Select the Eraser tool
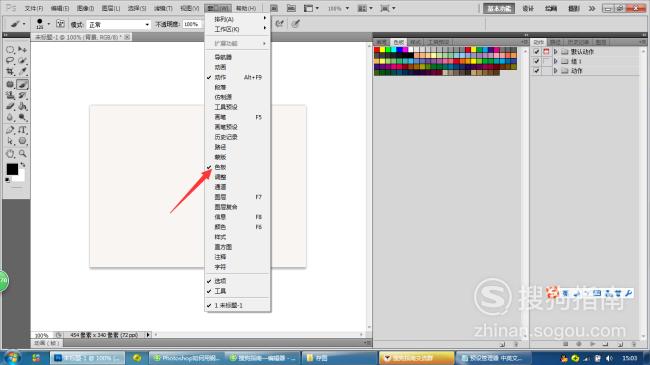This screenshot has height=365, width=650. tap(10, 106)
